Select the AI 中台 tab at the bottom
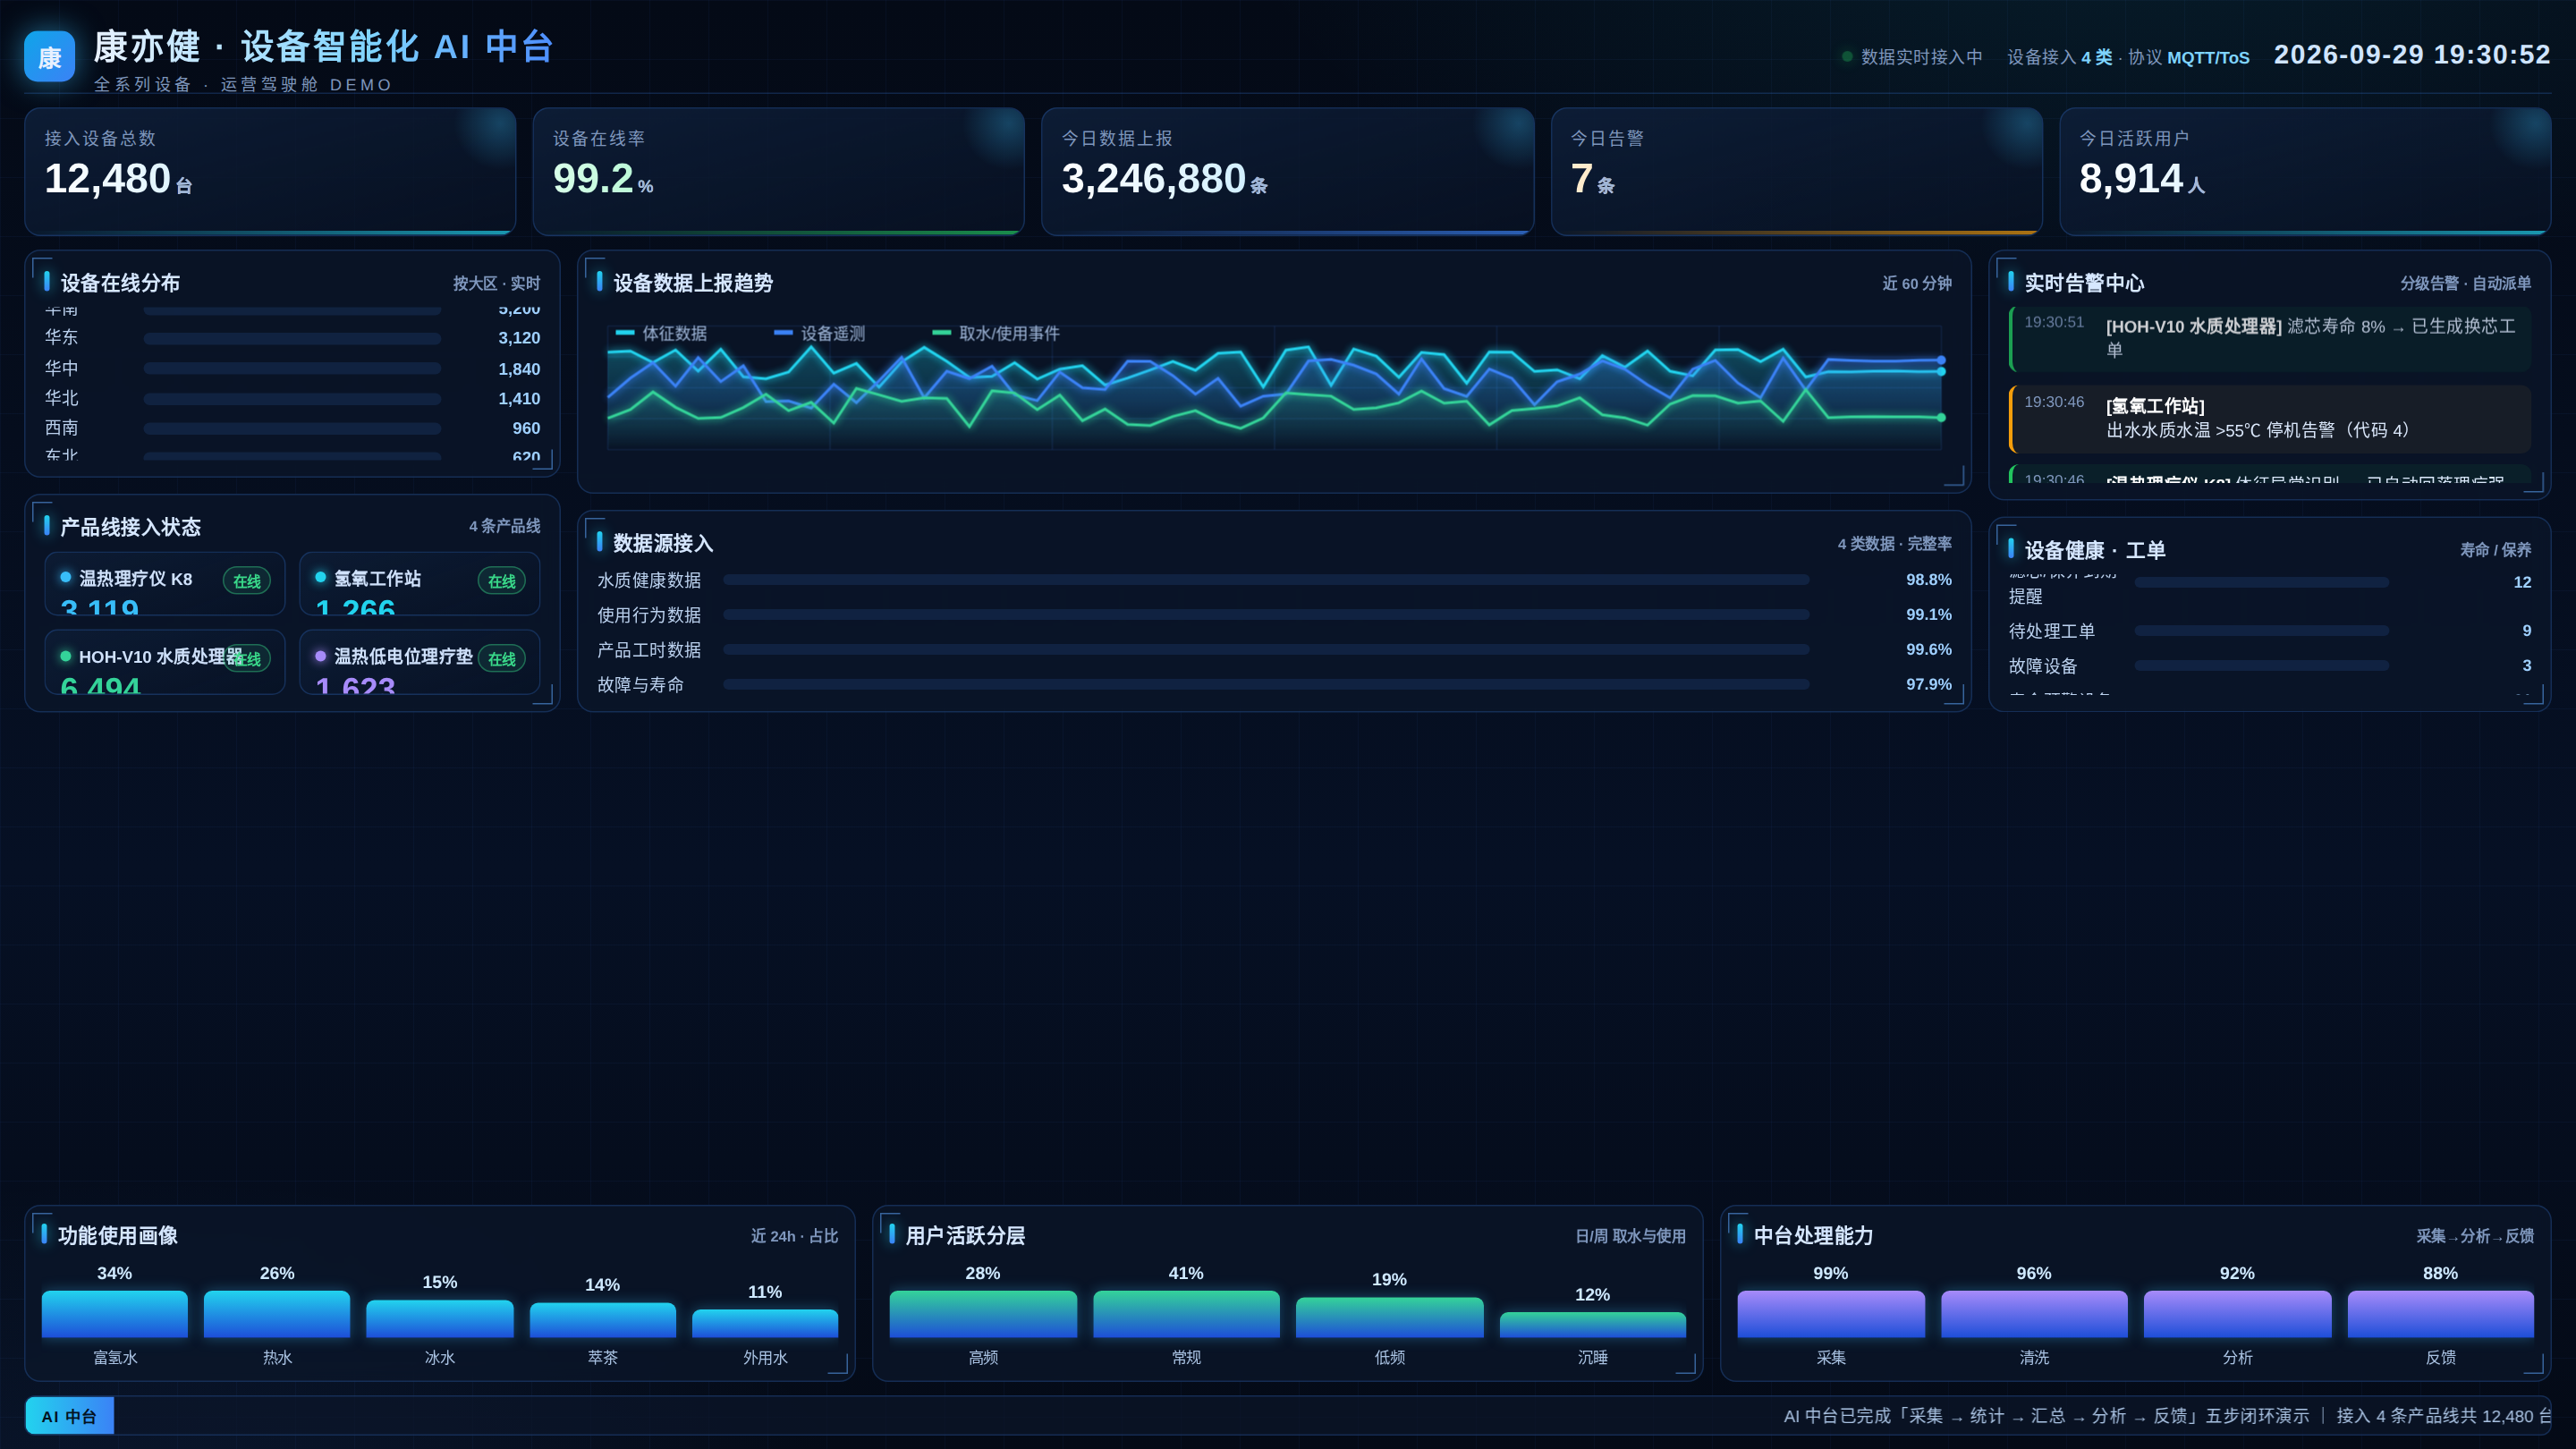Viewport: 2576px width, 1449px height. [x=69, y=1416]
